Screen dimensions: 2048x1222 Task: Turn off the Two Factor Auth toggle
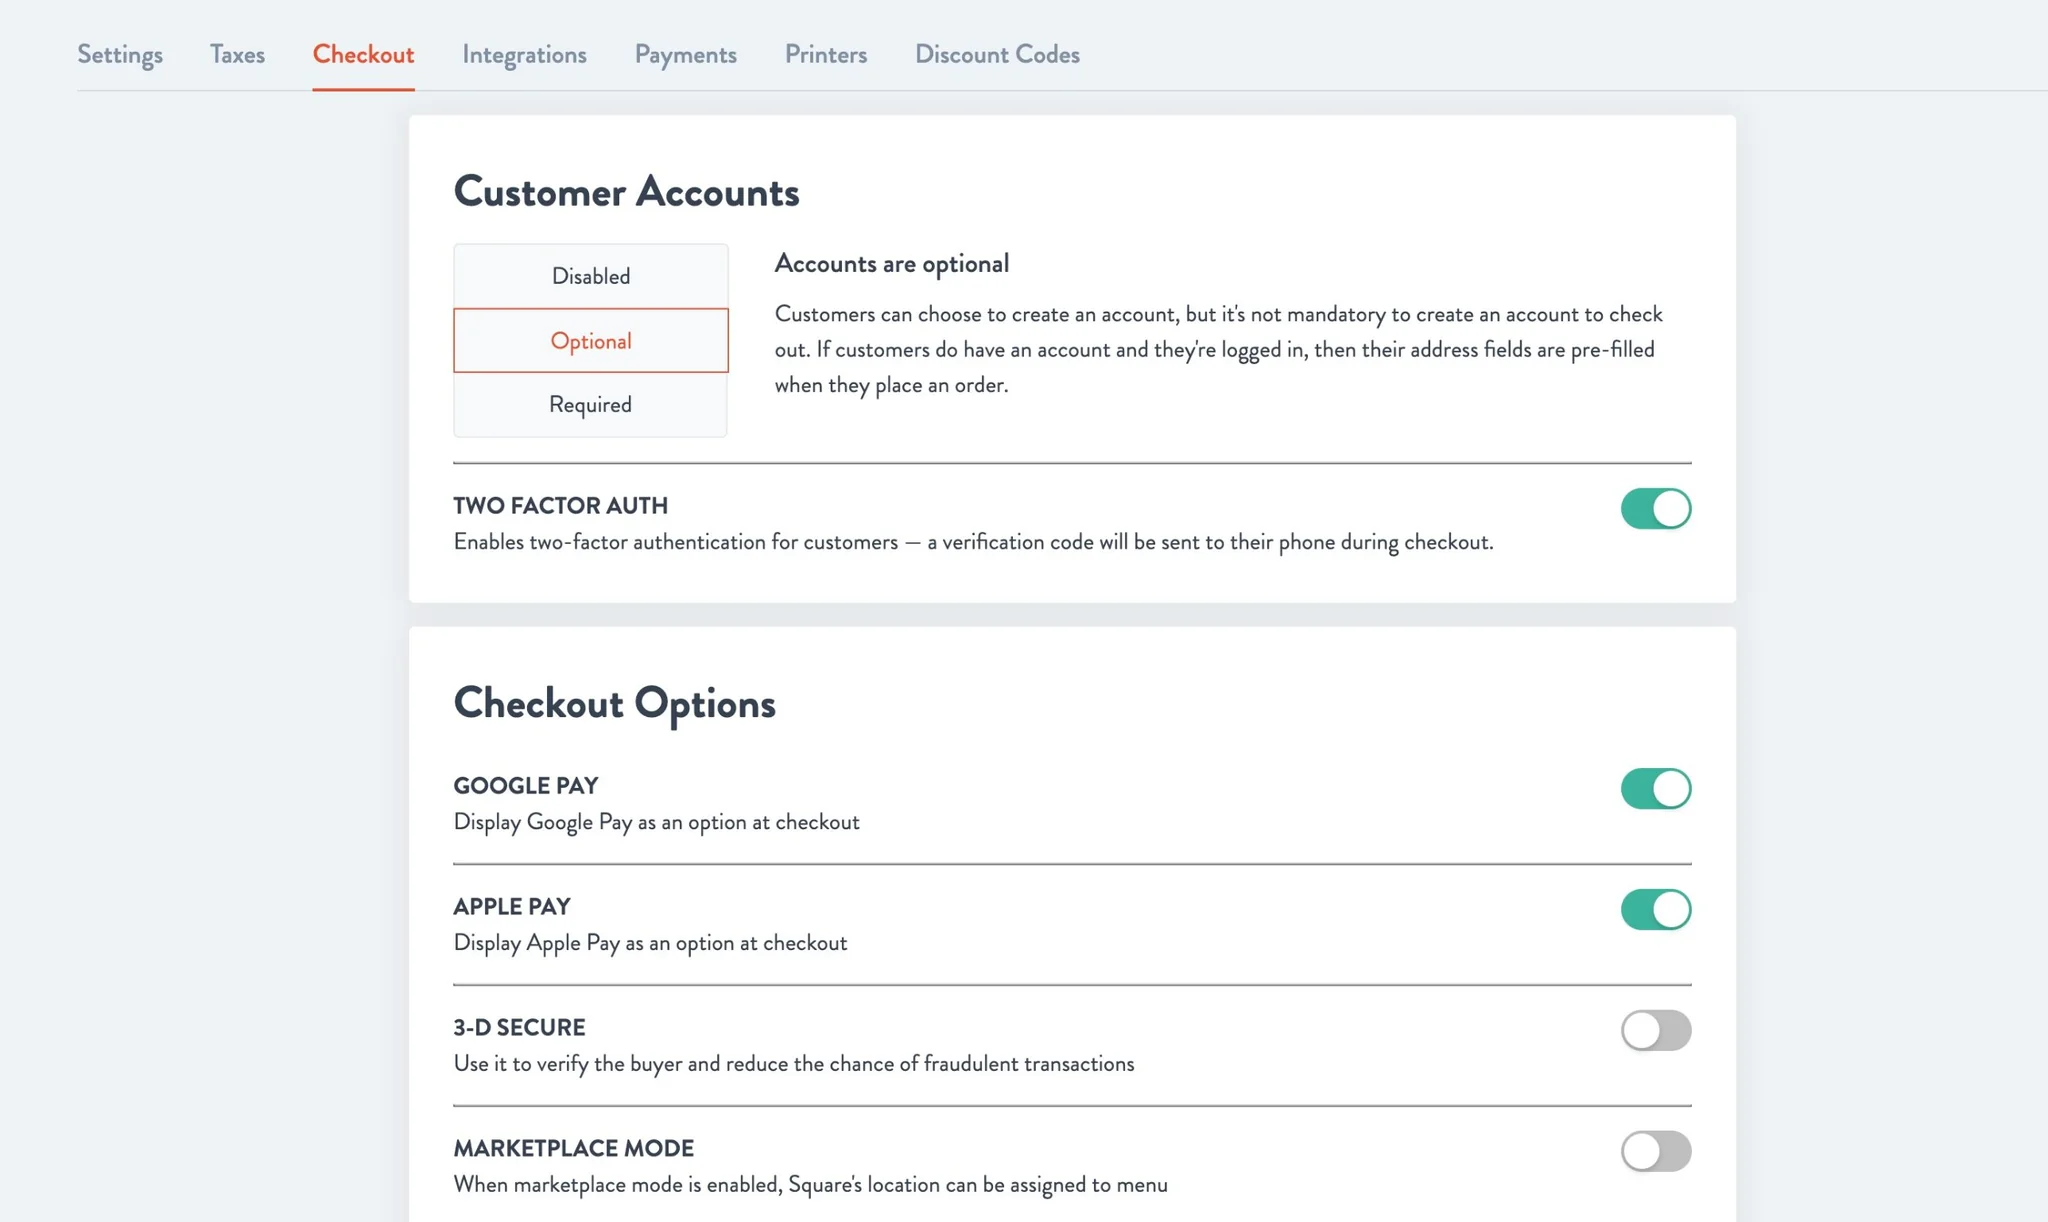click(x=1656, y=508)
